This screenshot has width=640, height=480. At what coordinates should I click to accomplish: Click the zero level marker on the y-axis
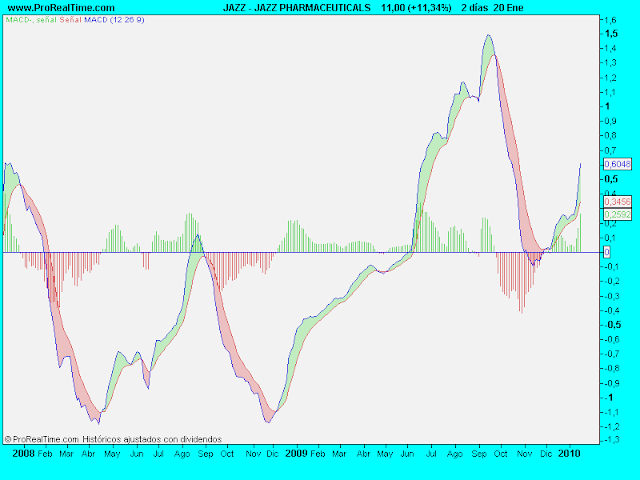pyautogui.click(x=607, y=252)
